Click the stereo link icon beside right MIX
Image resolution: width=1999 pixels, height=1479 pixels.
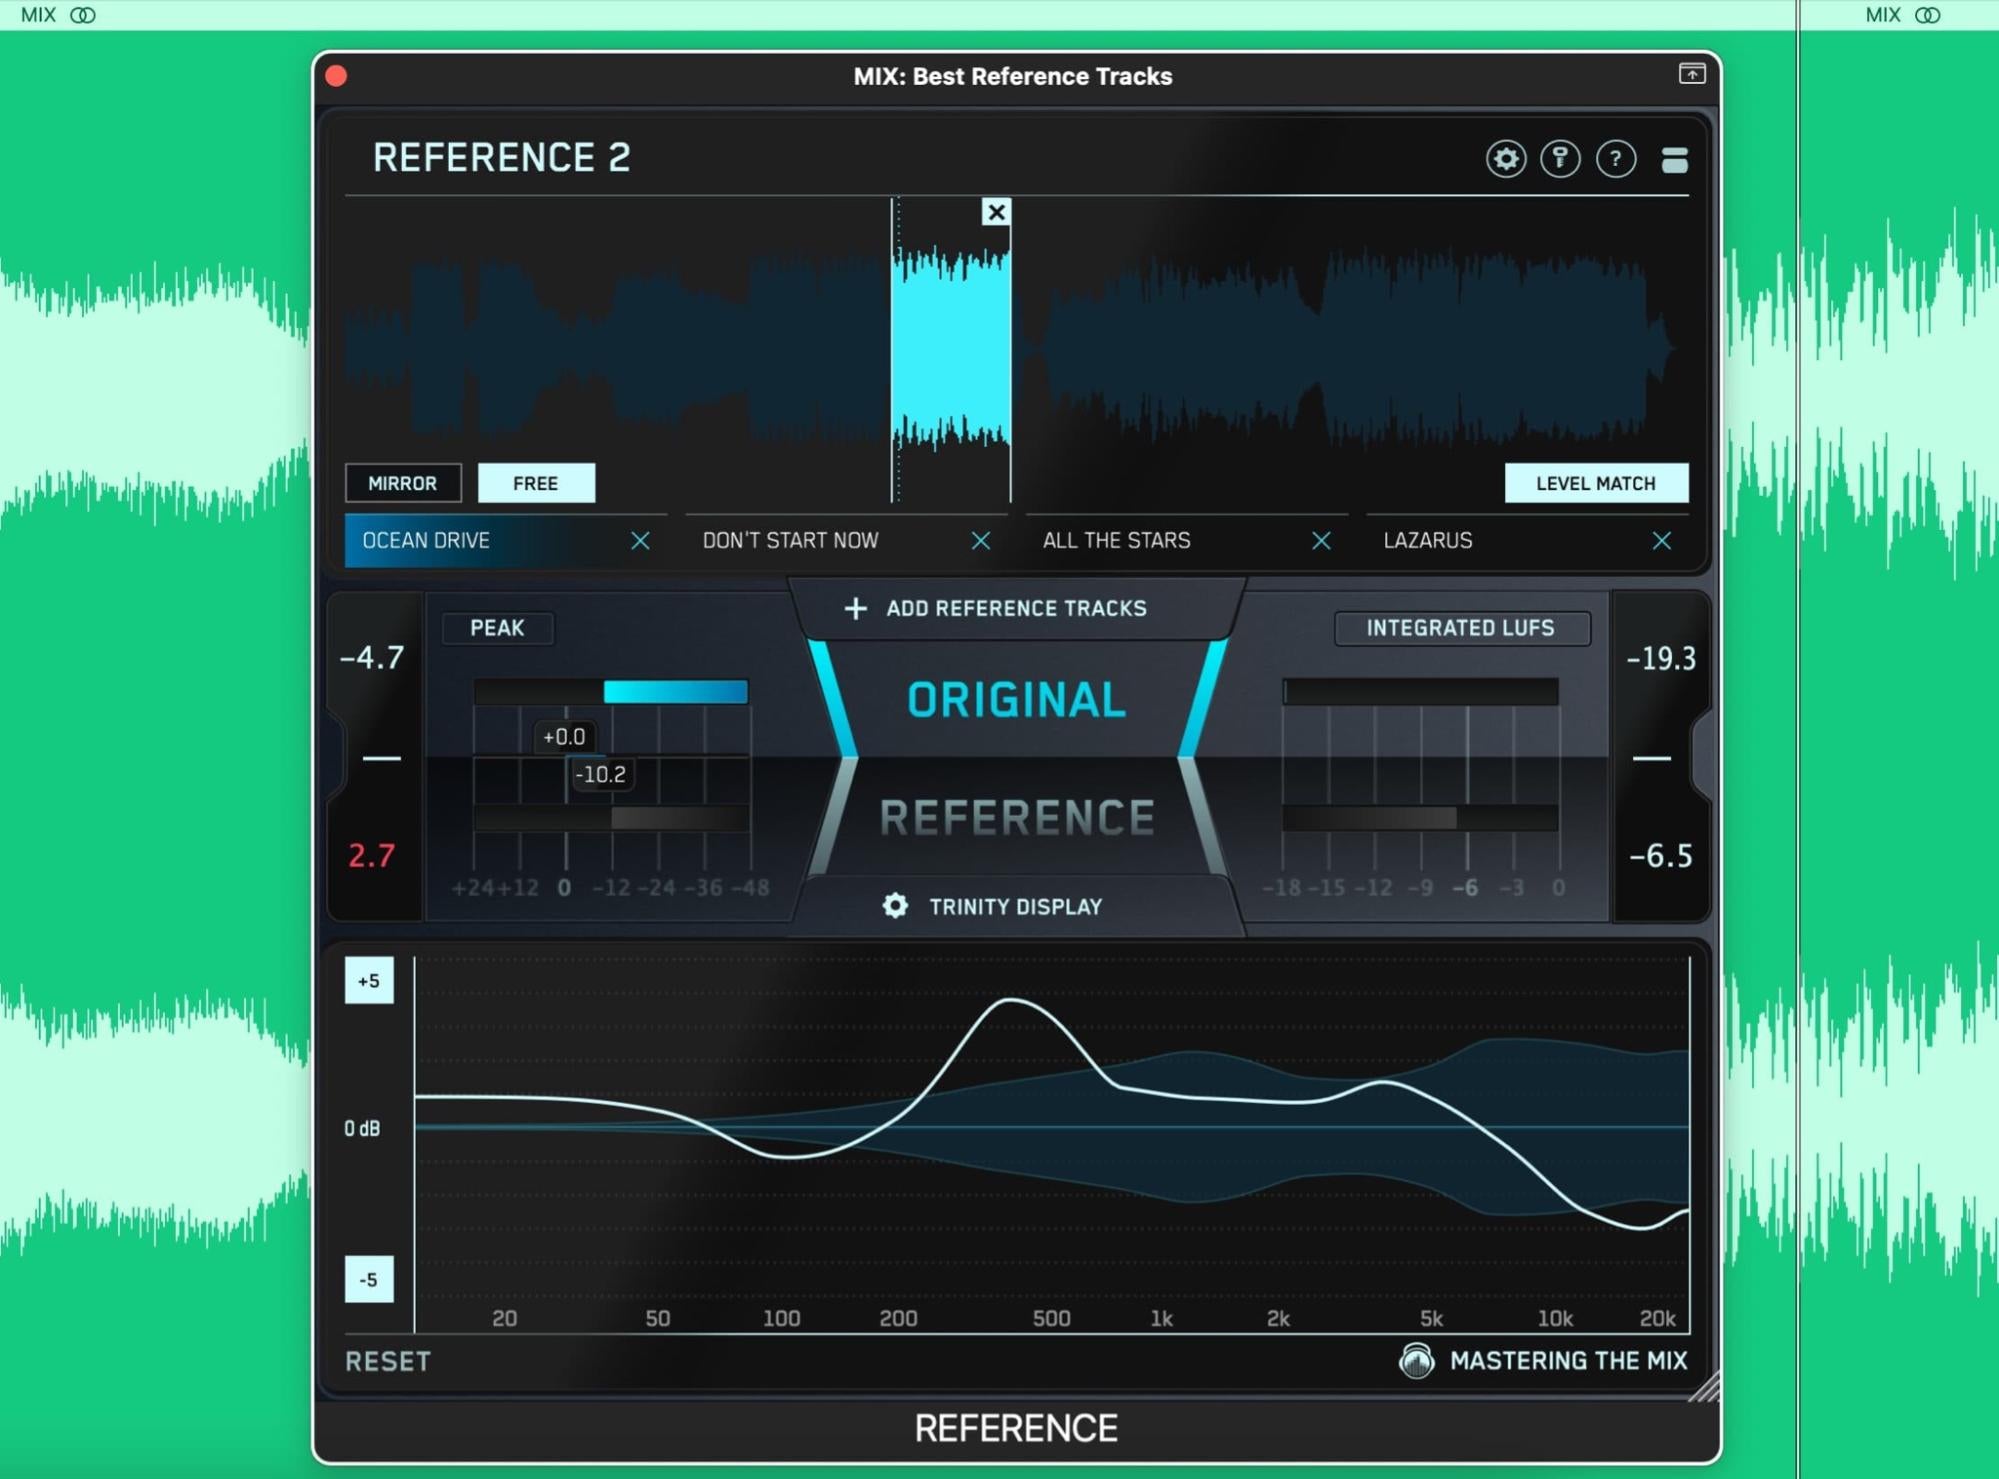1927,15
